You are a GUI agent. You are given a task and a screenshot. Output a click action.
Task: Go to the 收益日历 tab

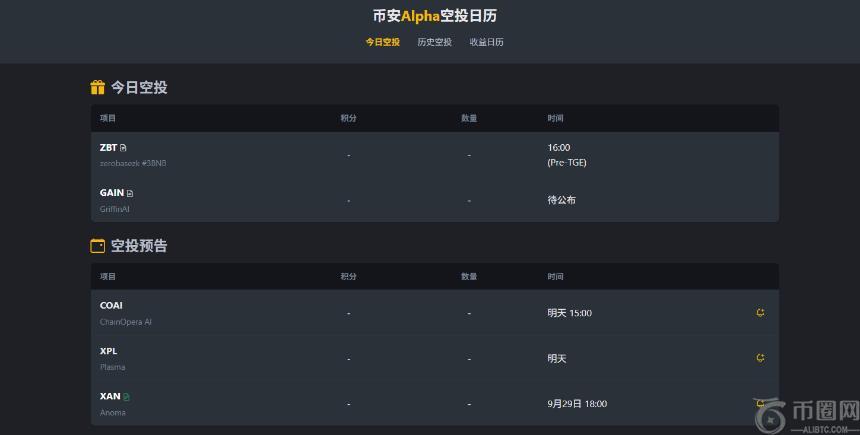[487, 42]
